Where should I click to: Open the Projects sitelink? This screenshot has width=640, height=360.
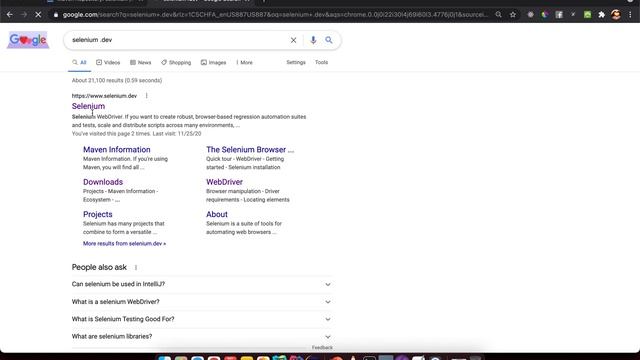tap(98, 214)
